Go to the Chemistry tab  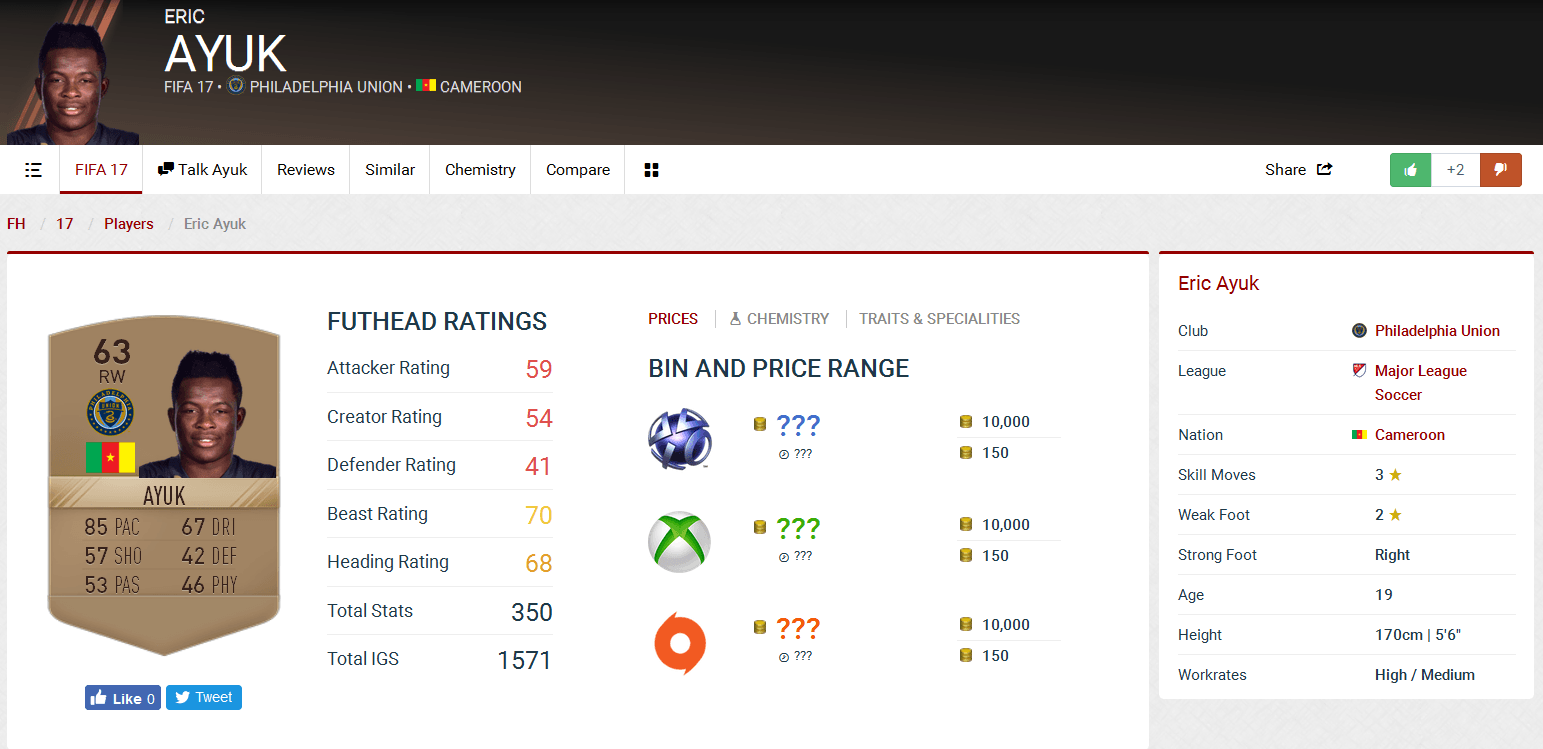coord(480,170)
